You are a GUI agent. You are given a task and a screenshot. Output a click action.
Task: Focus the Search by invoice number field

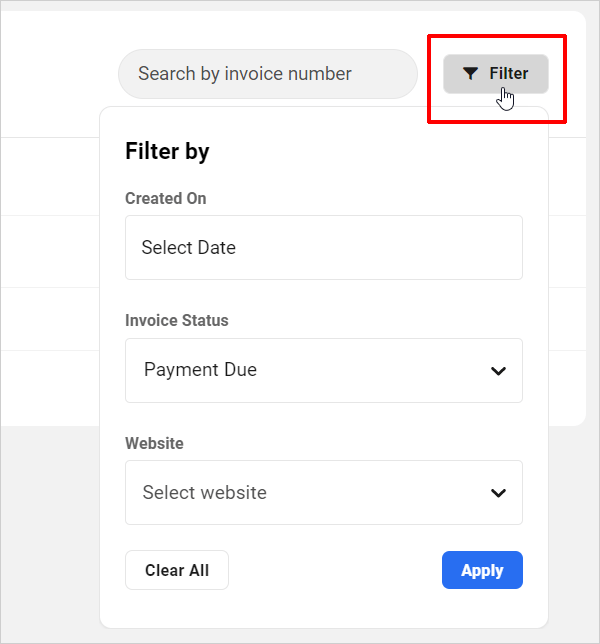(268, 74)
